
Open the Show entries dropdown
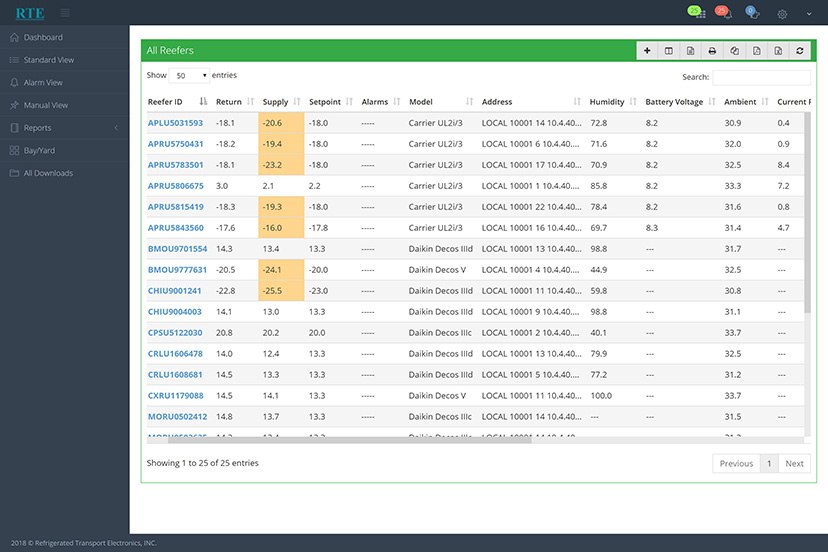[189, 76]
